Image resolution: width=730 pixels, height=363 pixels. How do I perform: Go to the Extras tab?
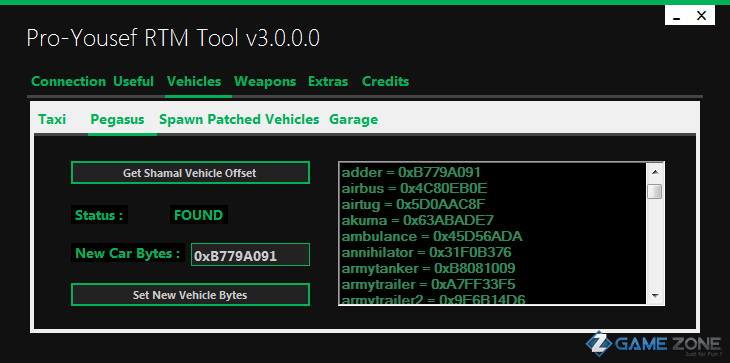(328, 81)
